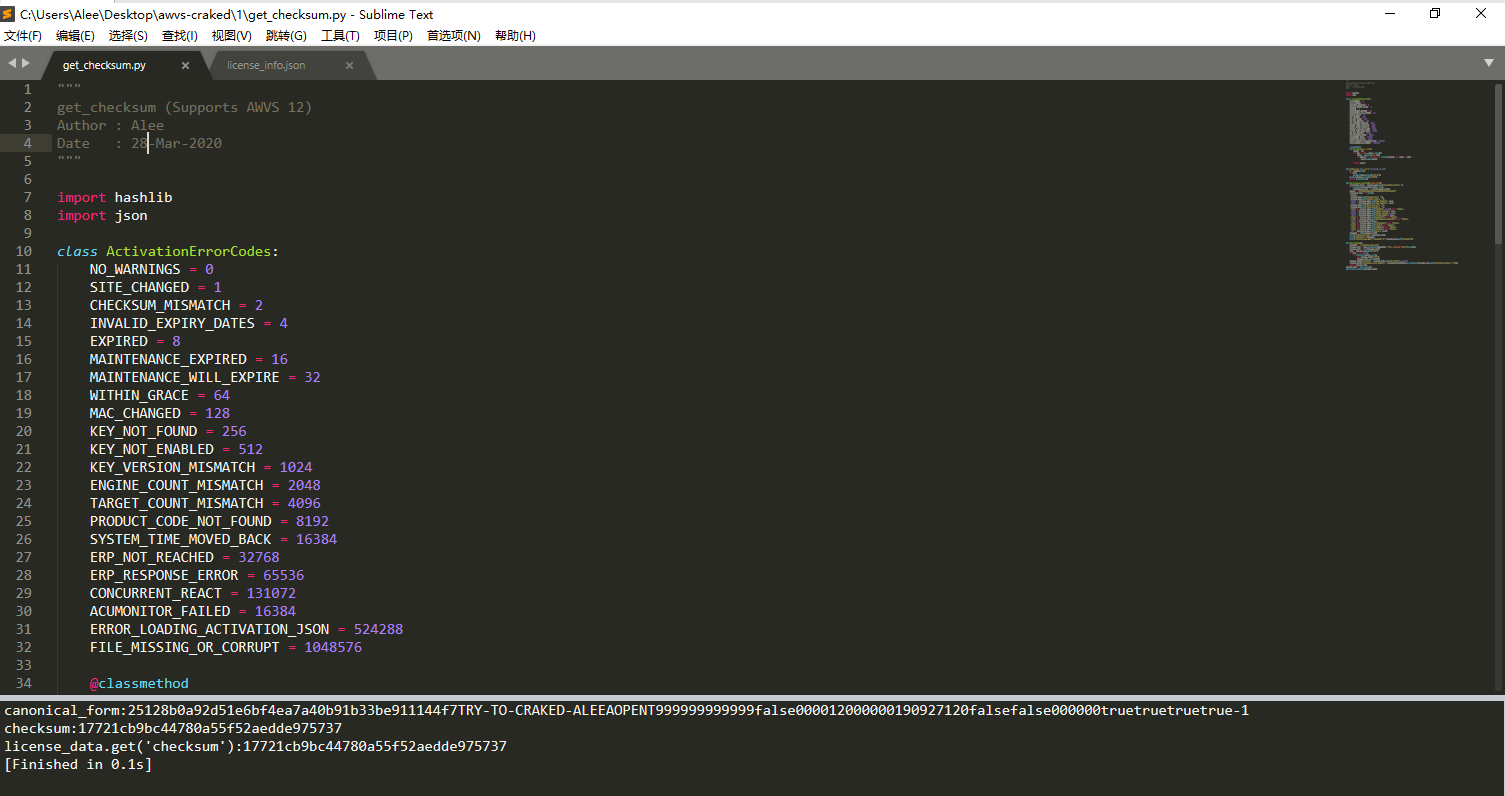Click the 'import json' line
Viewport: 1505px width, 796px height.
[102, 215]
